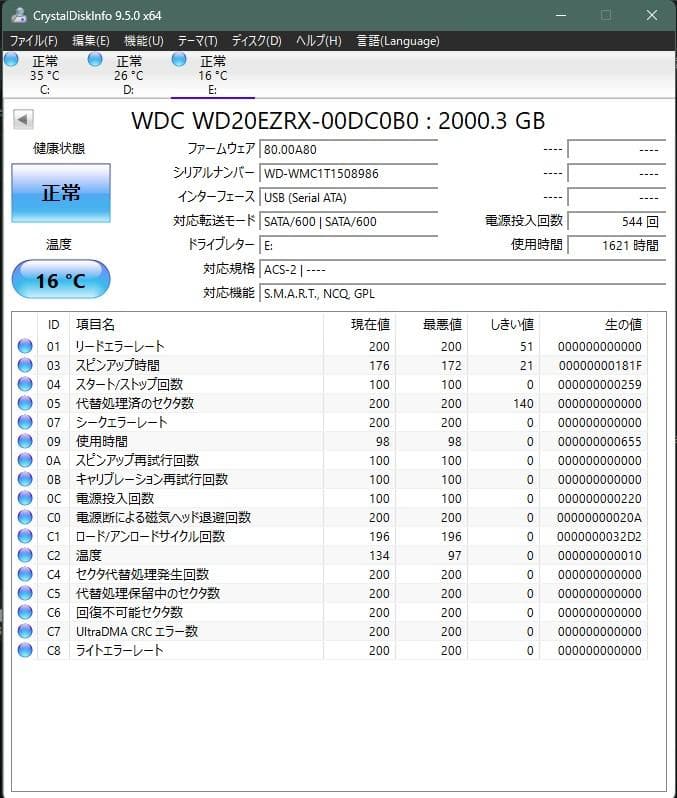
Task: Click the blue status orb beside drive D:
Action: click(x=95, y=60)
